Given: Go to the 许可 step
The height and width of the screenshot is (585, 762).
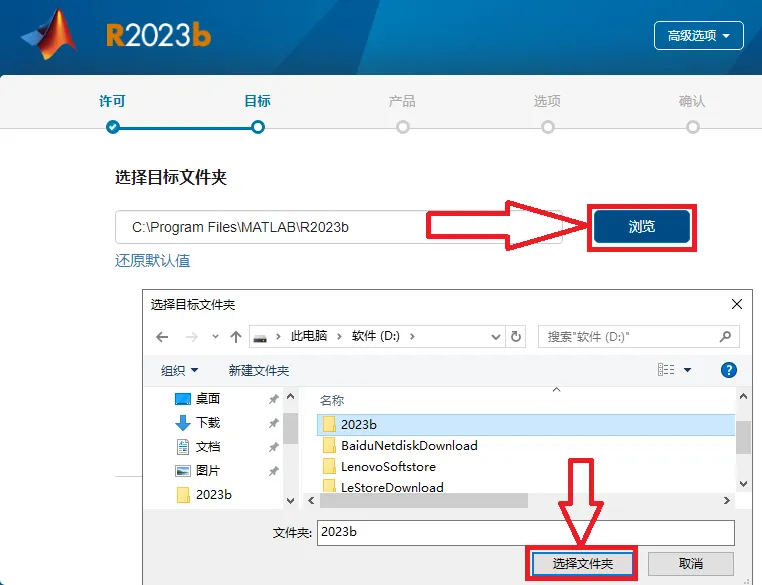Looking at the screenshot, I should click(x=112, y=101).
